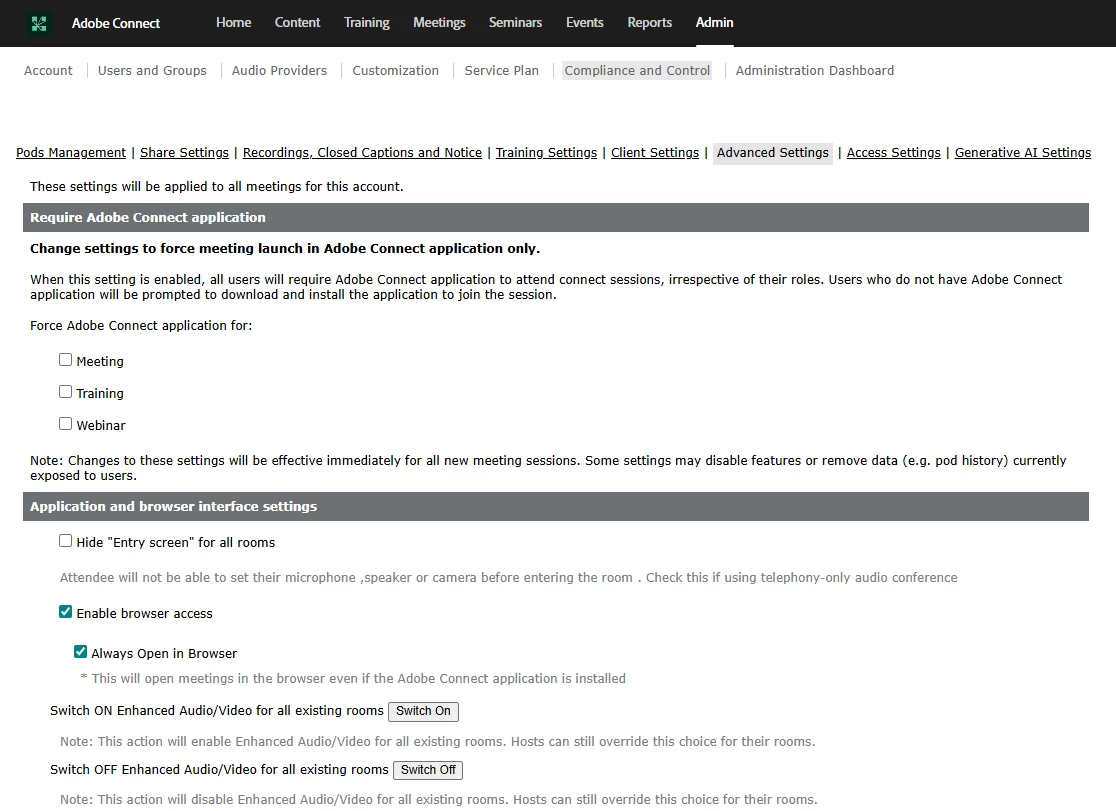Open the Seminars menu
Image resolution: width=1116 pixels, height=811 pixels.
pos(515,23)
